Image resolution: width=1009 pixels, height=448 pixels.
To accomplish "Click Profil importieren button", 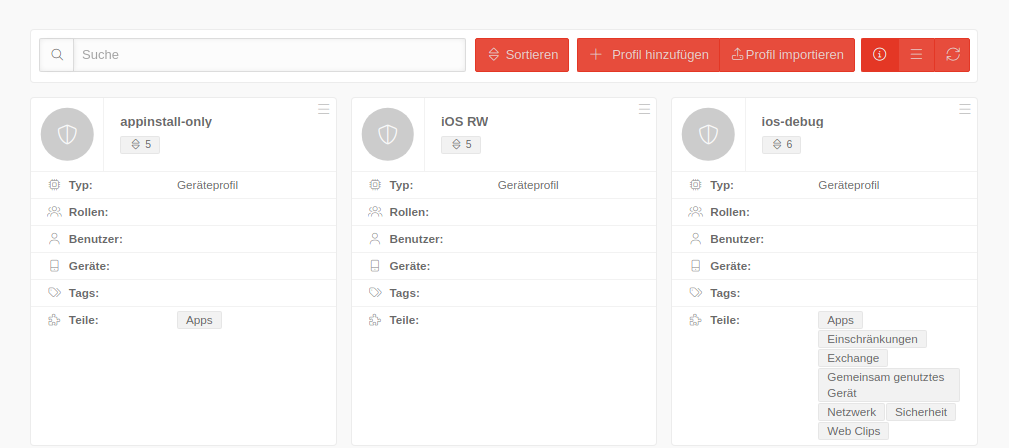I will pyautogui.click(x=787, y=55).
